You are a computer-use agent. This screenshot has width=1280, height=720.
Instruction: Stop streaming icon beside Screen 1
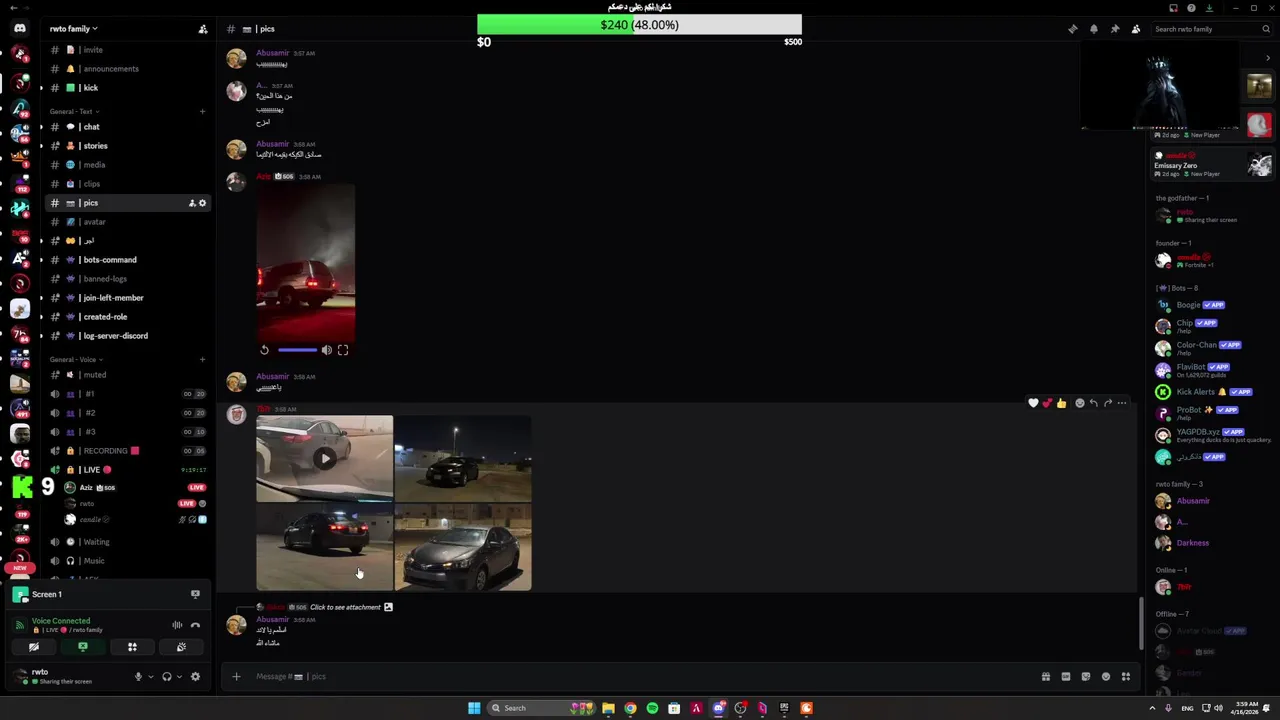tap(195, 594)
